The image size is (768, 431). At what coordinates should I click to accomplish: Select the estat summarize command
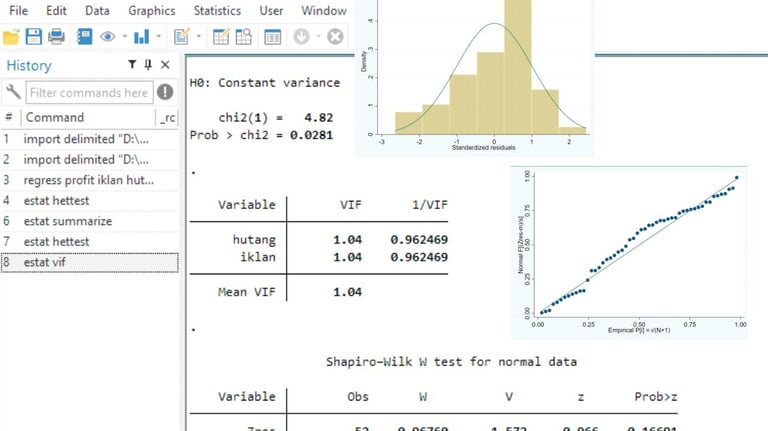[x=90, y=221]
